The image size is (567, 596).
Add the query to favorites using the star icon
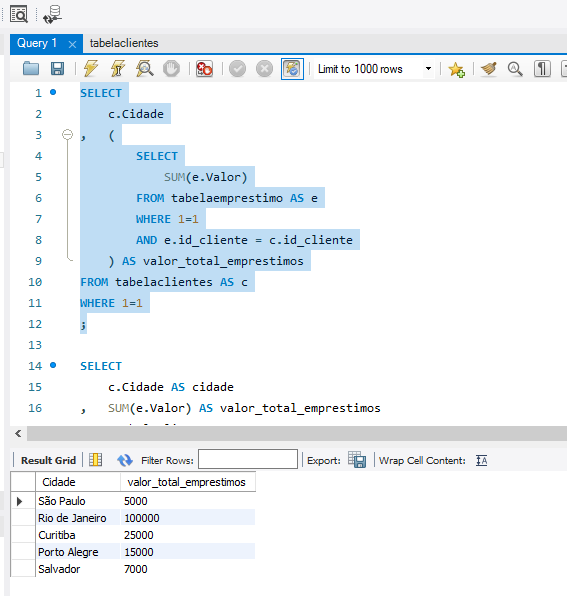(x=456, y=70)
